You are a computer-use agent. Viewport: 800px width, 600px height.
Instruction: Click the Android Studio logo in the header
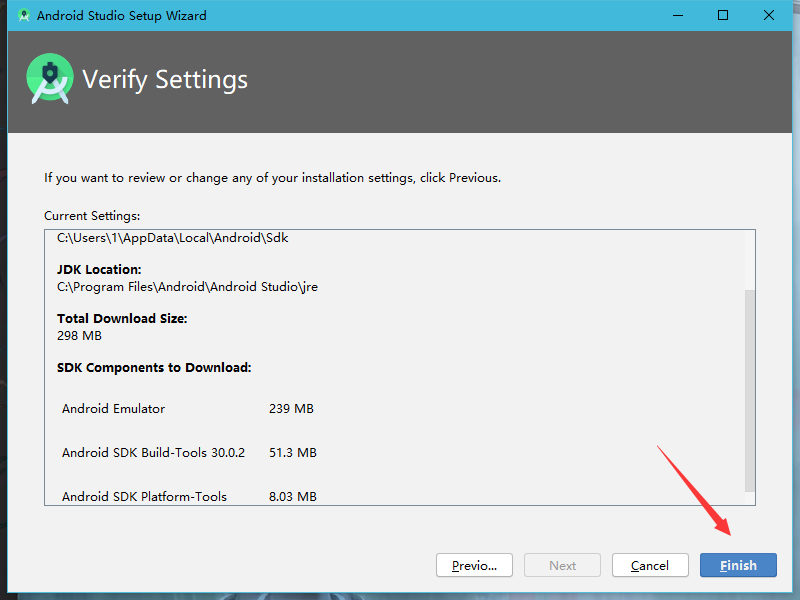49,79
